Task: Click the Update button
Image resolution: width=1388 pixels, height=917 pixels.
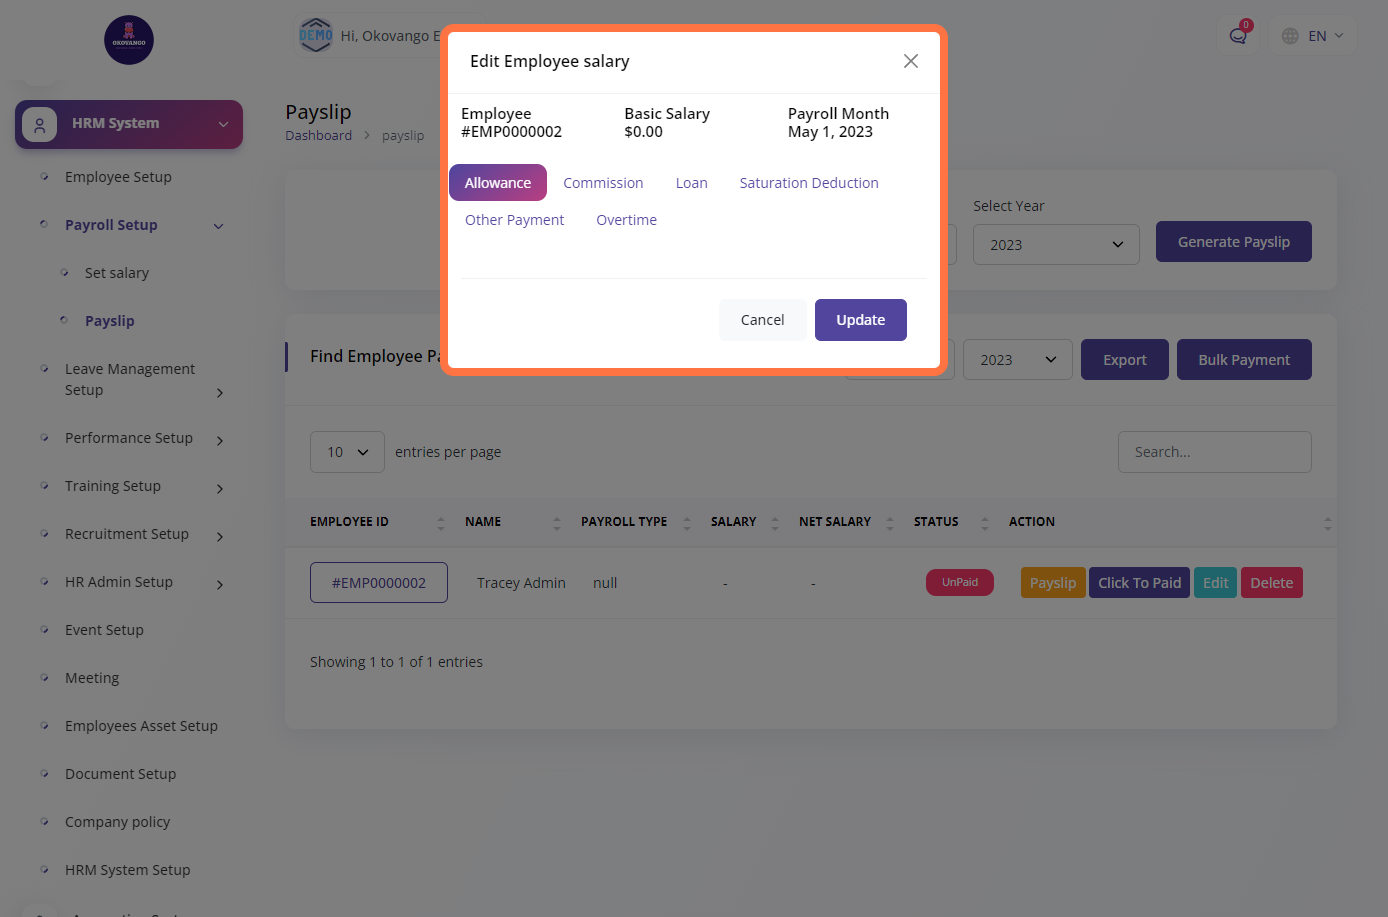Action: coord(860,320)
